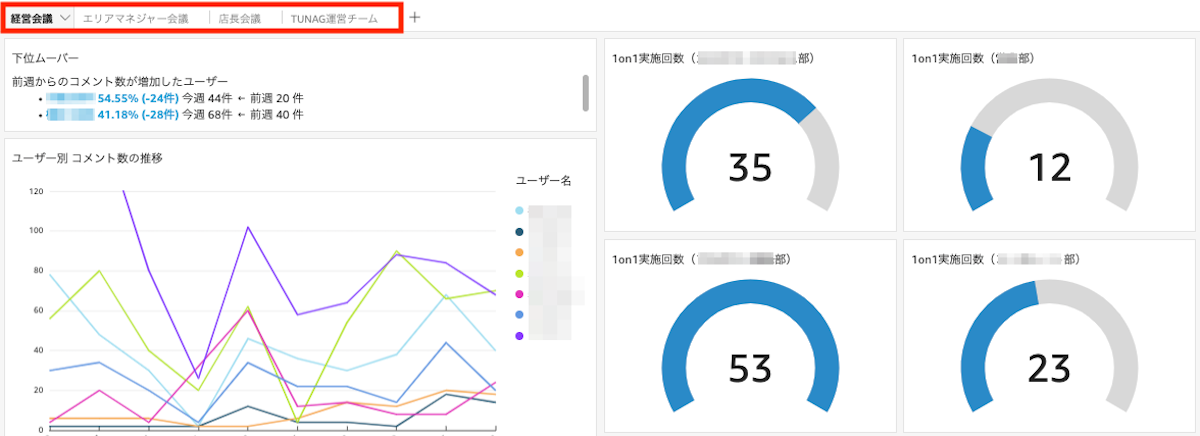Click the text 今週 68件 ← 前週 40 件
1200x436 pixels.
243,114
